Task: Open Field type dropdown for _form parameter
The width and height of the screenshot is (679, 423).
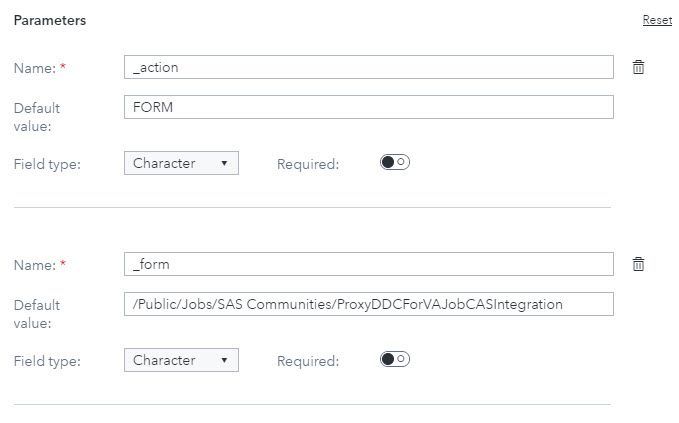Action: (181, 360)
